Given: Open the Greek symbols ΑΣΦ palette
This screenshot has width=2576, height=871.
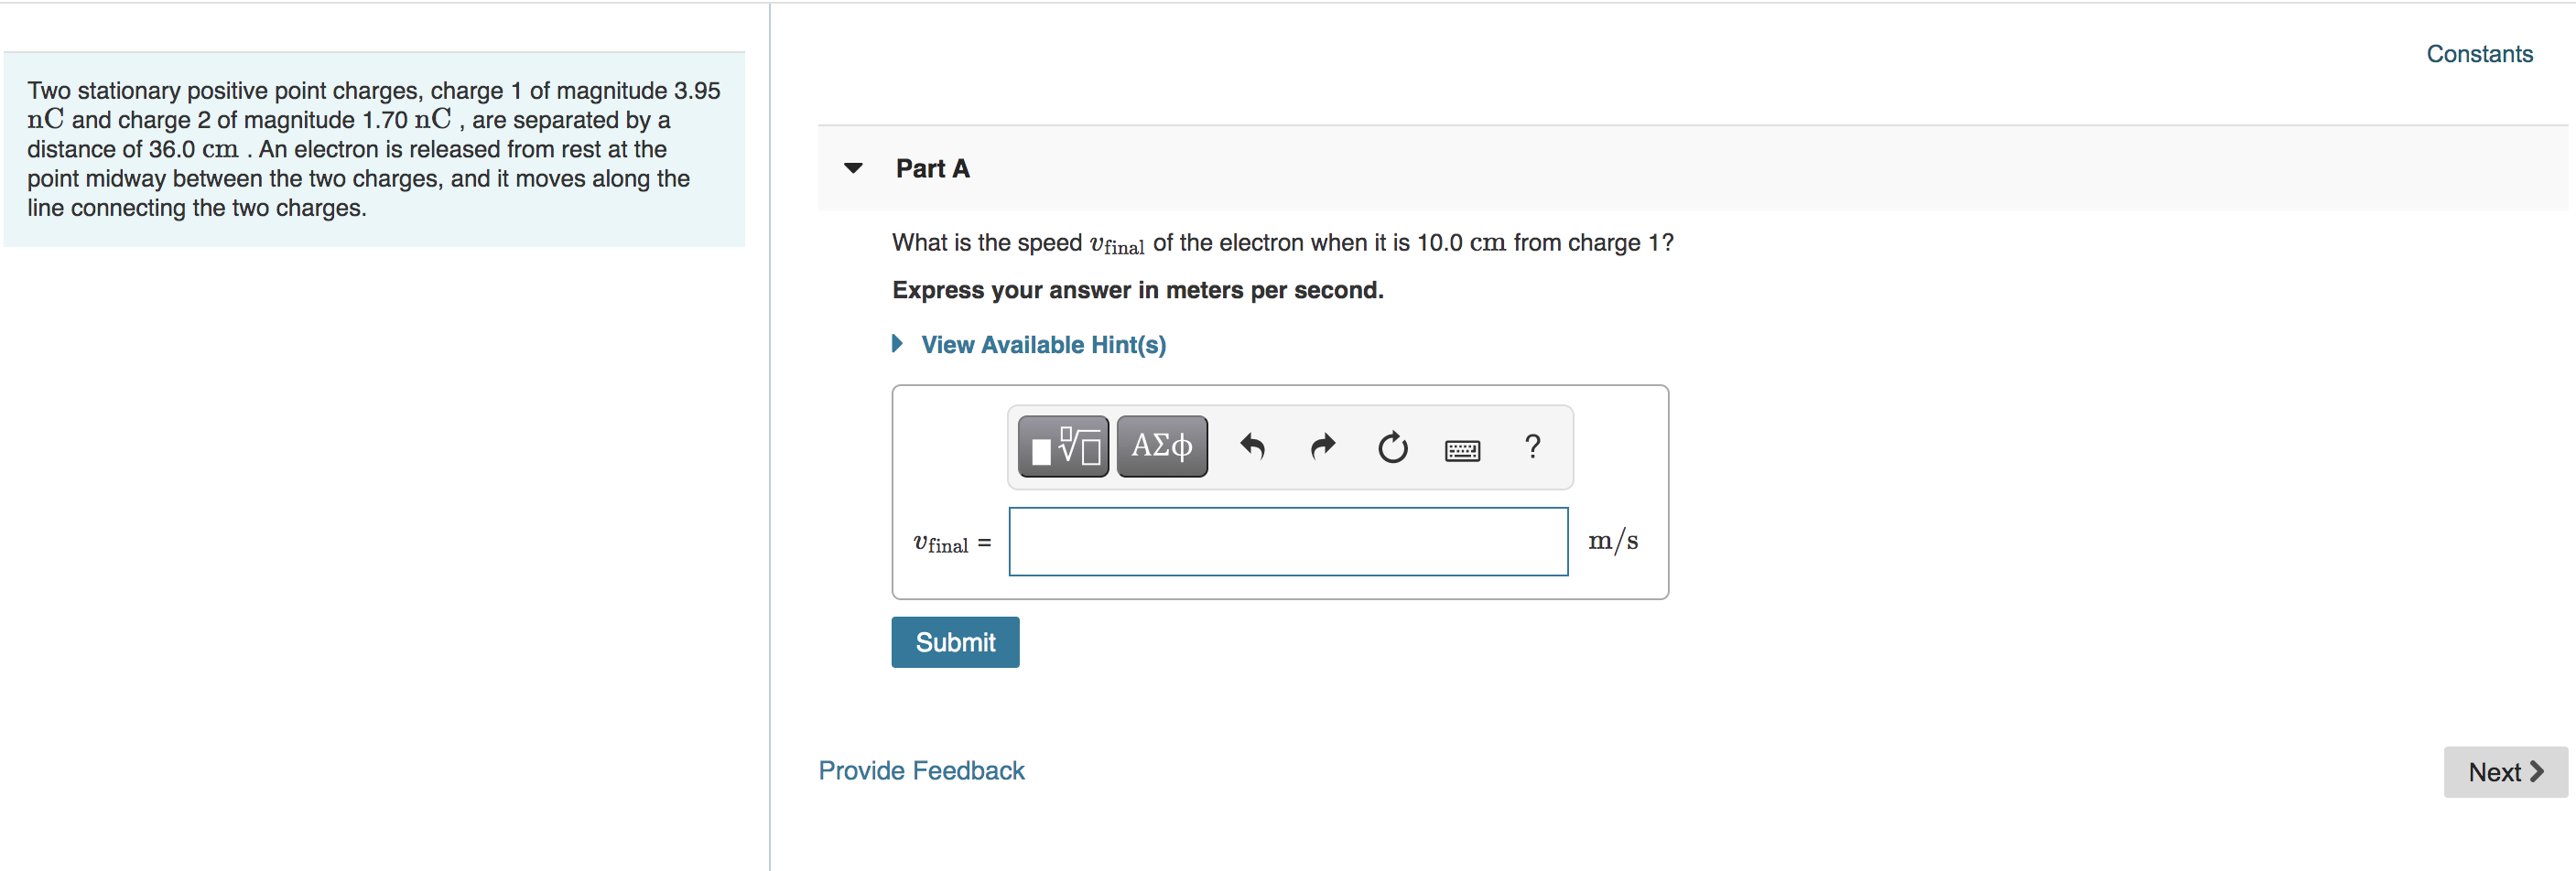Looking at the screenshot, I should pos(1161,446).
